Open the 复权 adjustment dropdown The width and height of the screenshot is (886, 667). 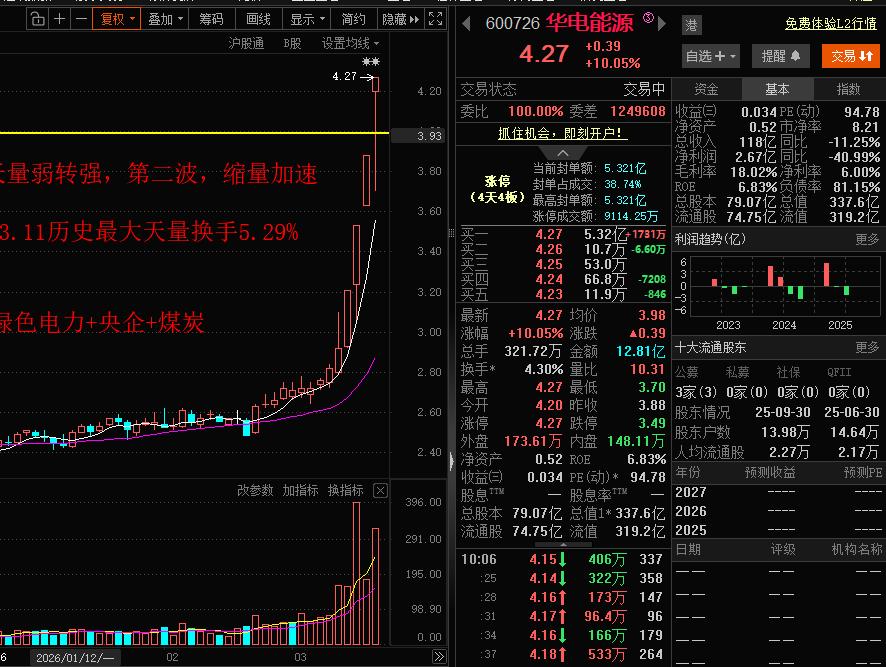(x=114, y=18)
